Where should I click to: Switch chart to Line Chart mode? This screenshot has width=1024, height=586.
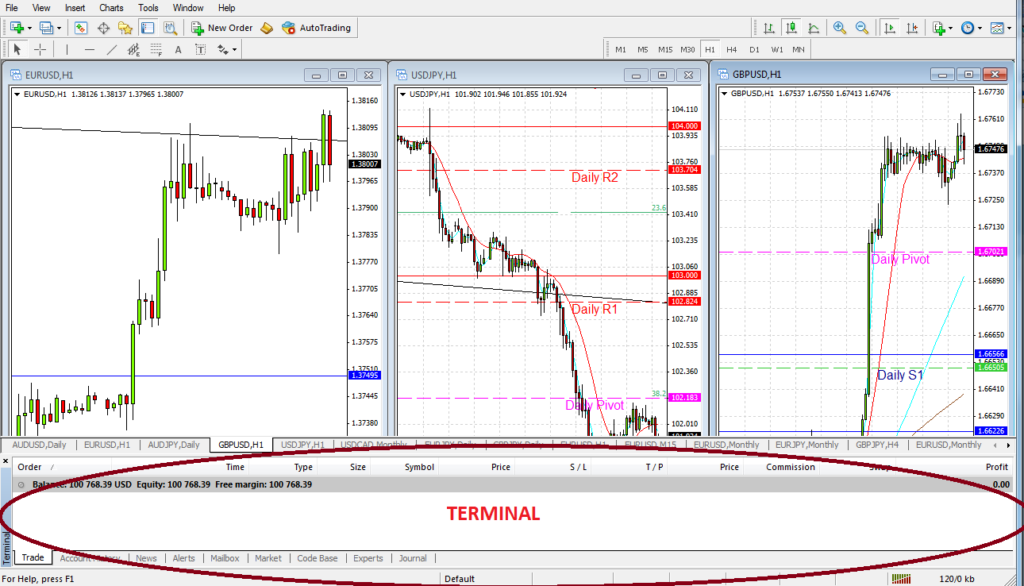coord(814,27)
